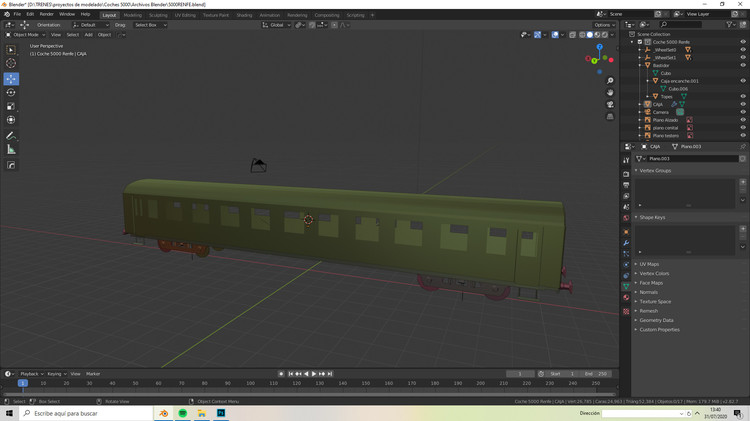750x421 pixels.
Task: Open the Object Data green triangle tab
Action: pos(626,286)
